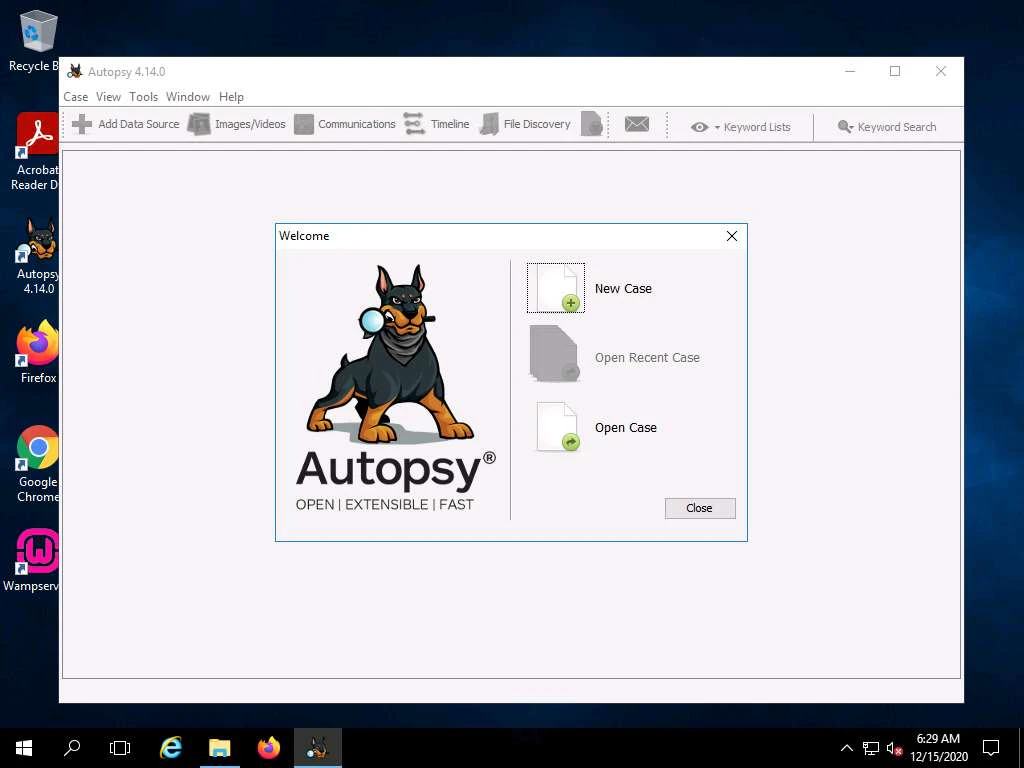Viewport: 1024px width, 768px height.
Task: Maximize the Autopsy window
Action: tap(895, 71)
